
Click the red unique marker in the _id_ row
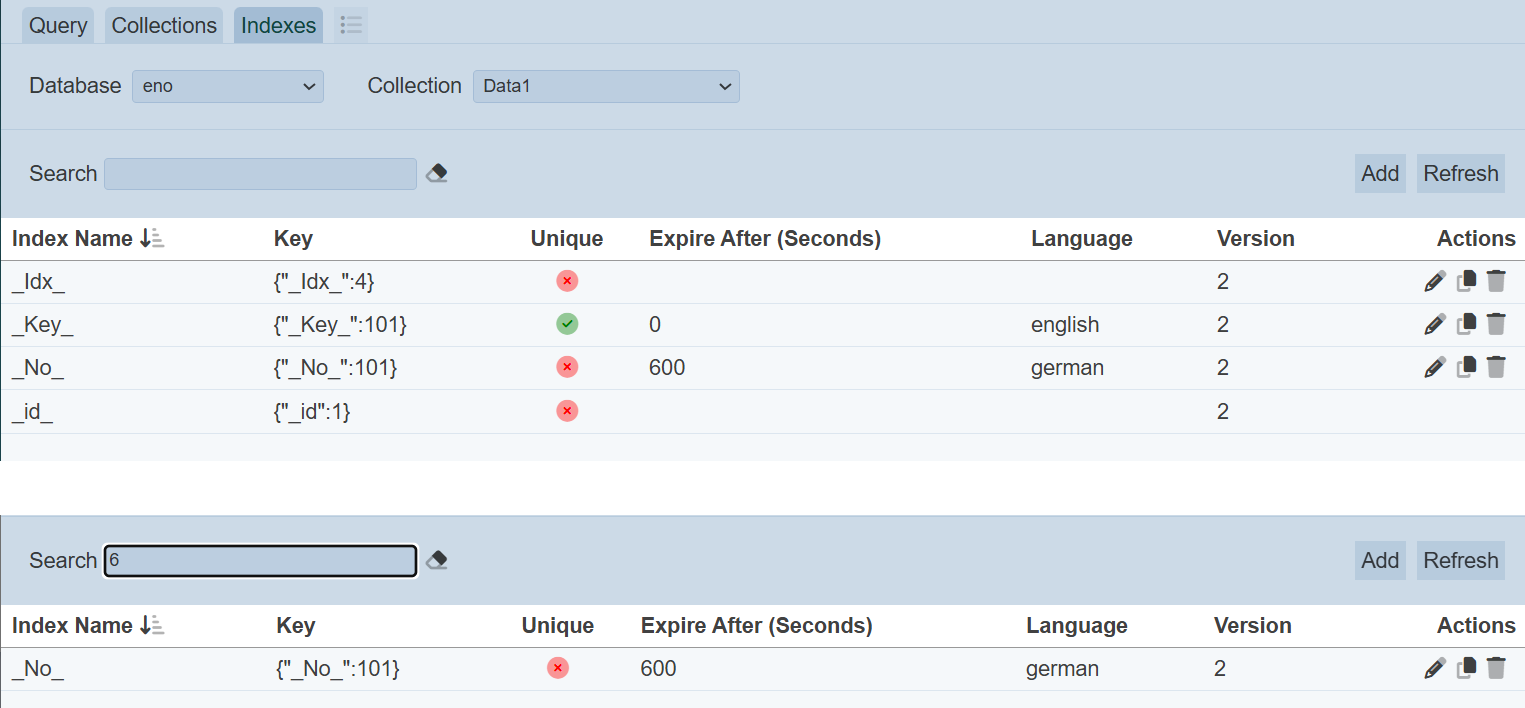[x=567, y=411]
